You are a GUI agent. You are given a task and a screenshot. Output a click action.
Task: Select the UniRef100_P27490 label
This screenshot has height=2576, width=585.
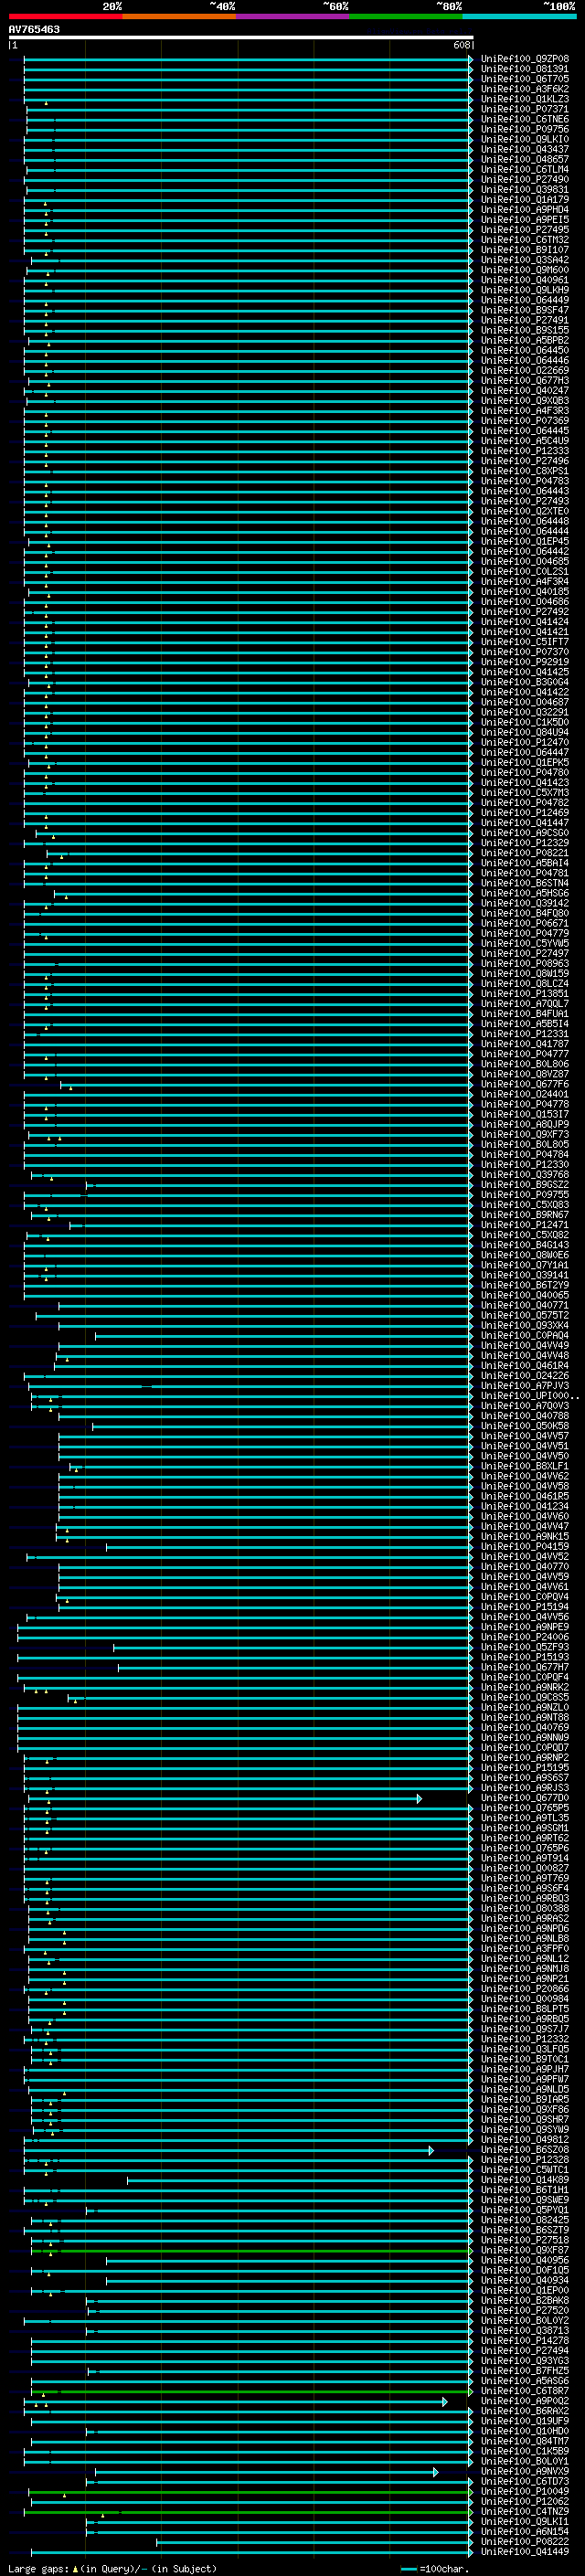pyautogui.click(x=524, y=179)
